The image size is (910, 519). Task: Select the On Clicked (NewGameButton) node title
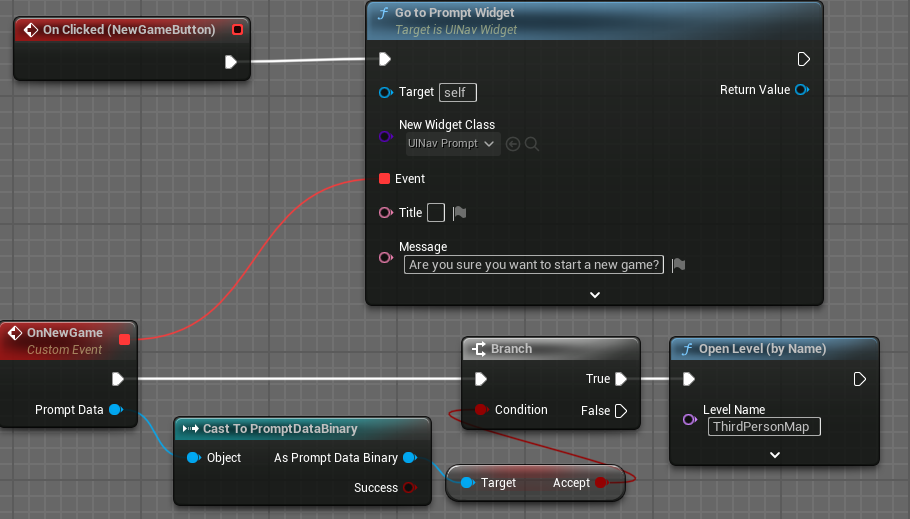click(x=129, y=30)
